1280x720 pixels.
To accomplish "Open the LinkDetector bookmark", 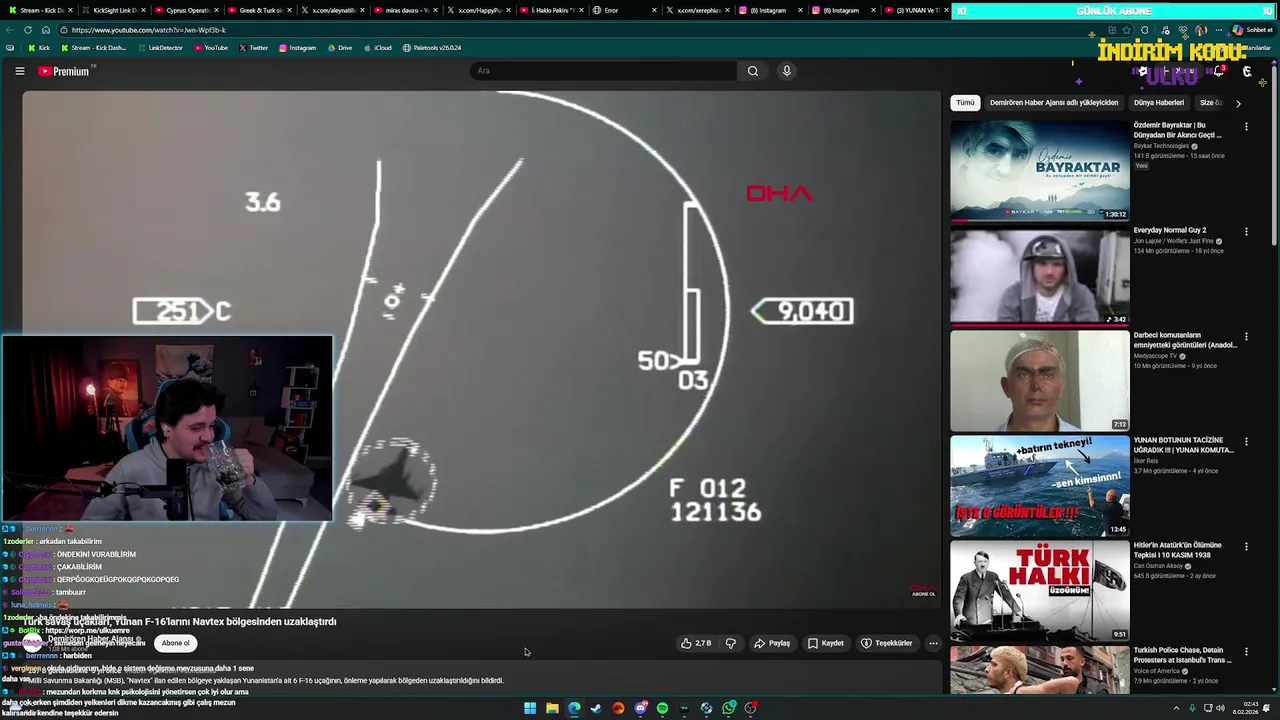I will pos(160,48).
